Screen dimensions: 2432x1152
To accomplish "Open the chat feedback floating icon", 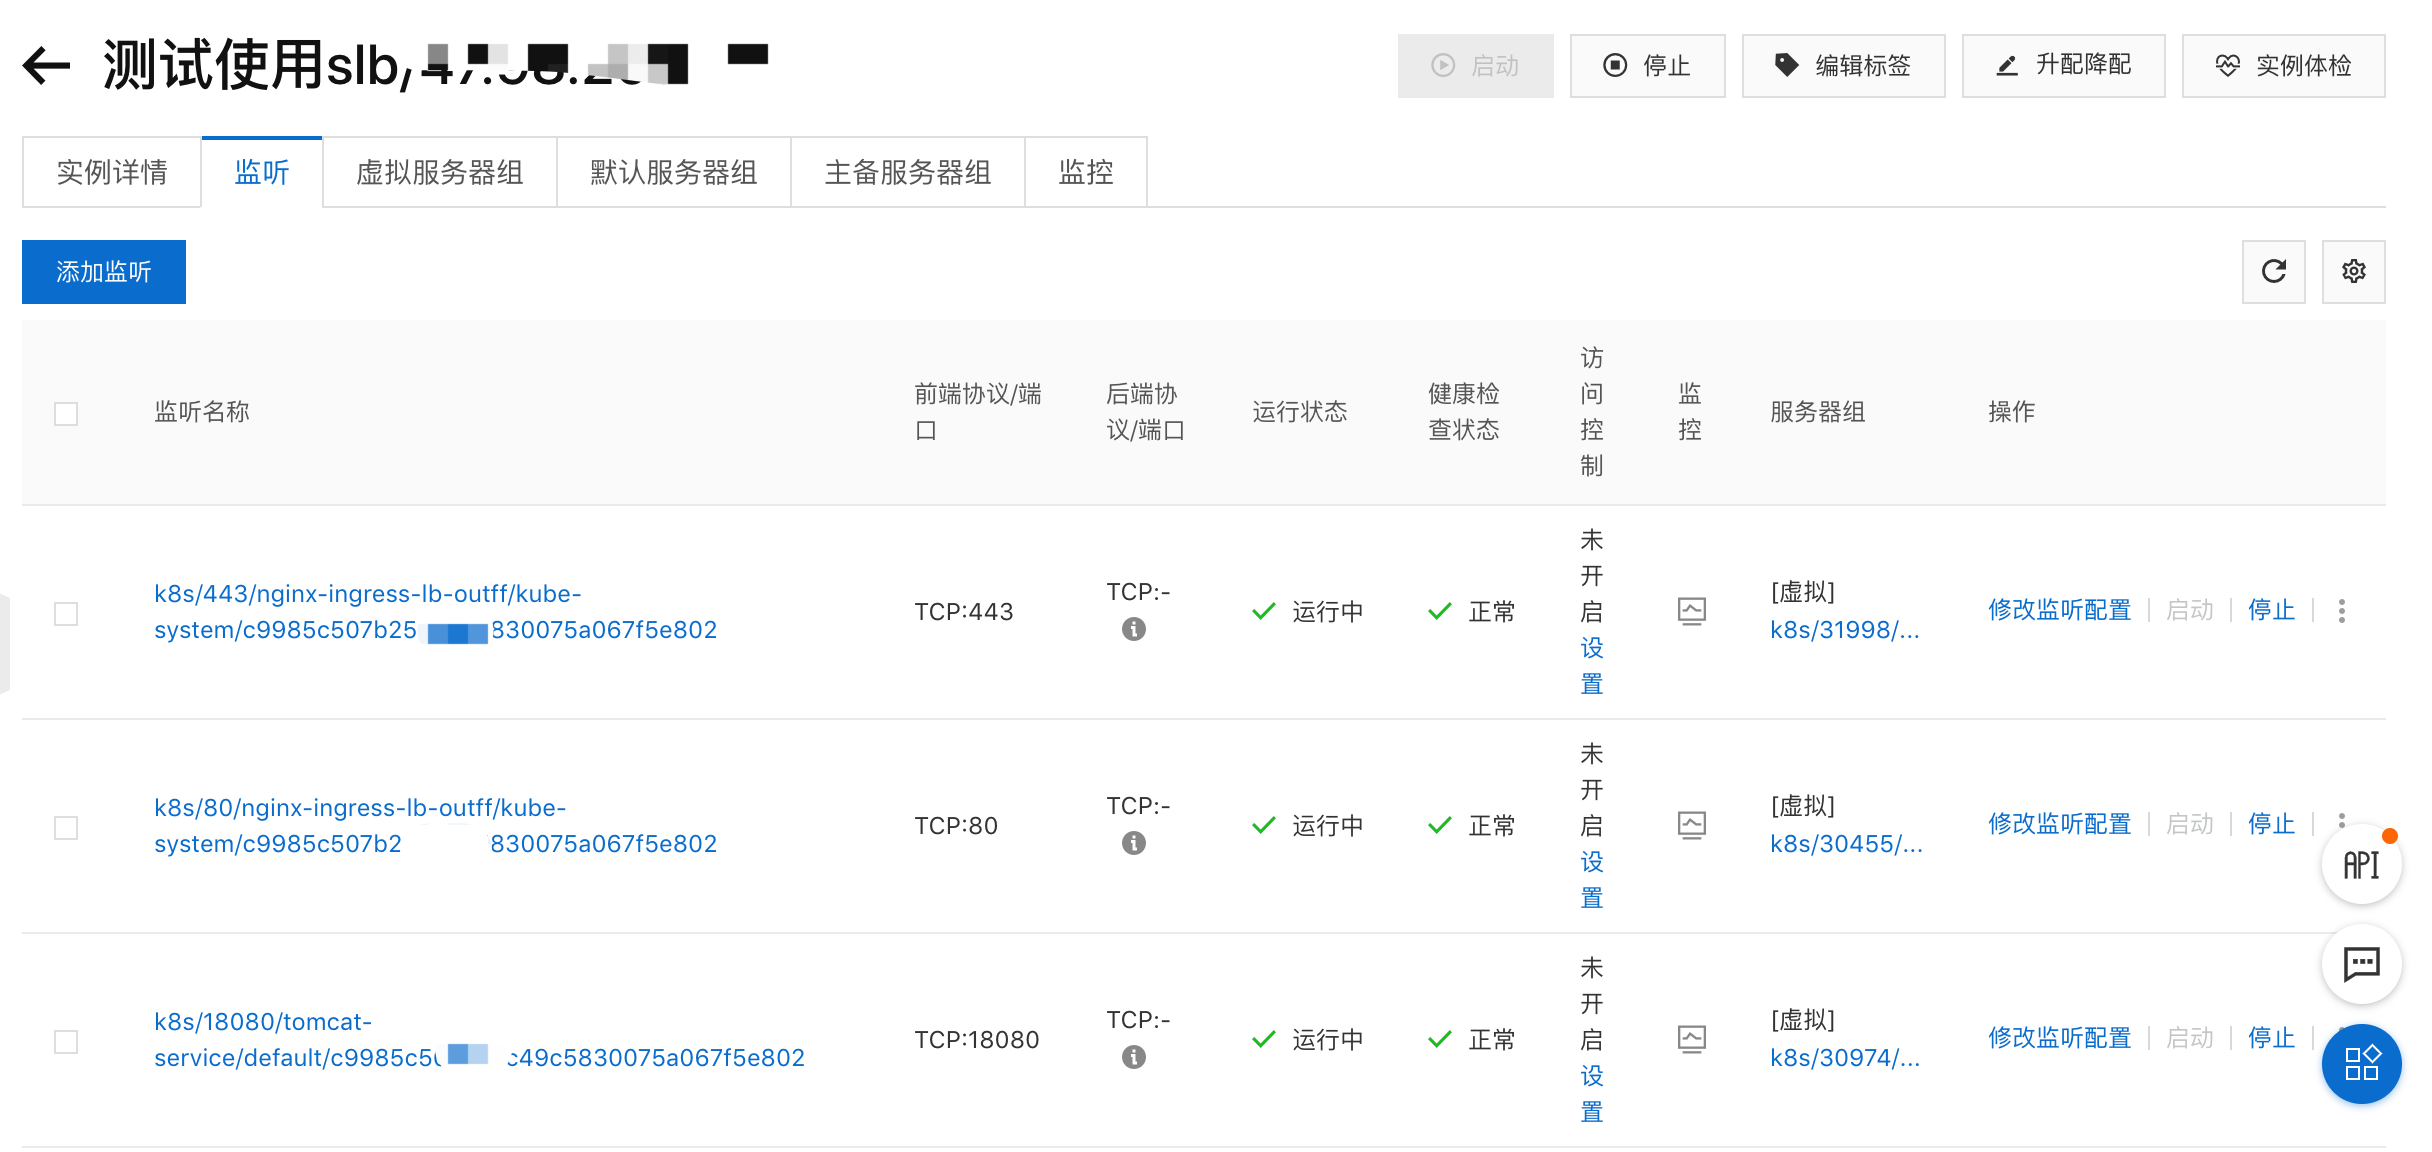I will point(2361,964).
